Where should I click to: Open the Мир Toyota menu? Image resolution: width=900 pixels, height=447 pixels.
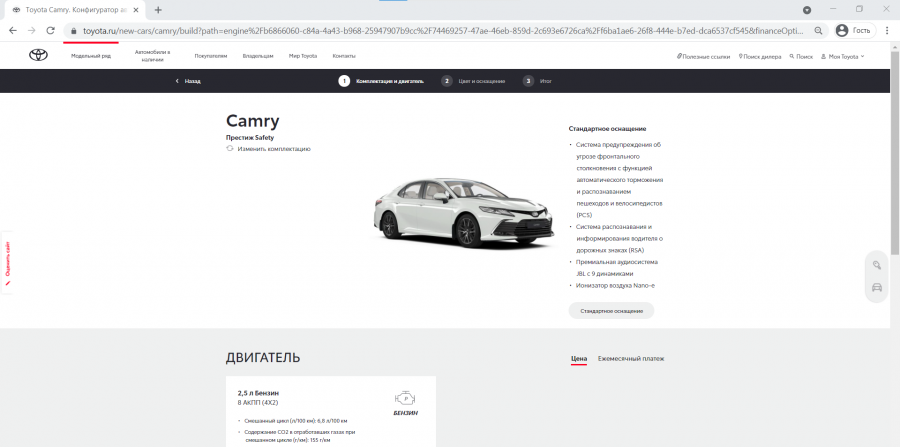pos(302,56)
